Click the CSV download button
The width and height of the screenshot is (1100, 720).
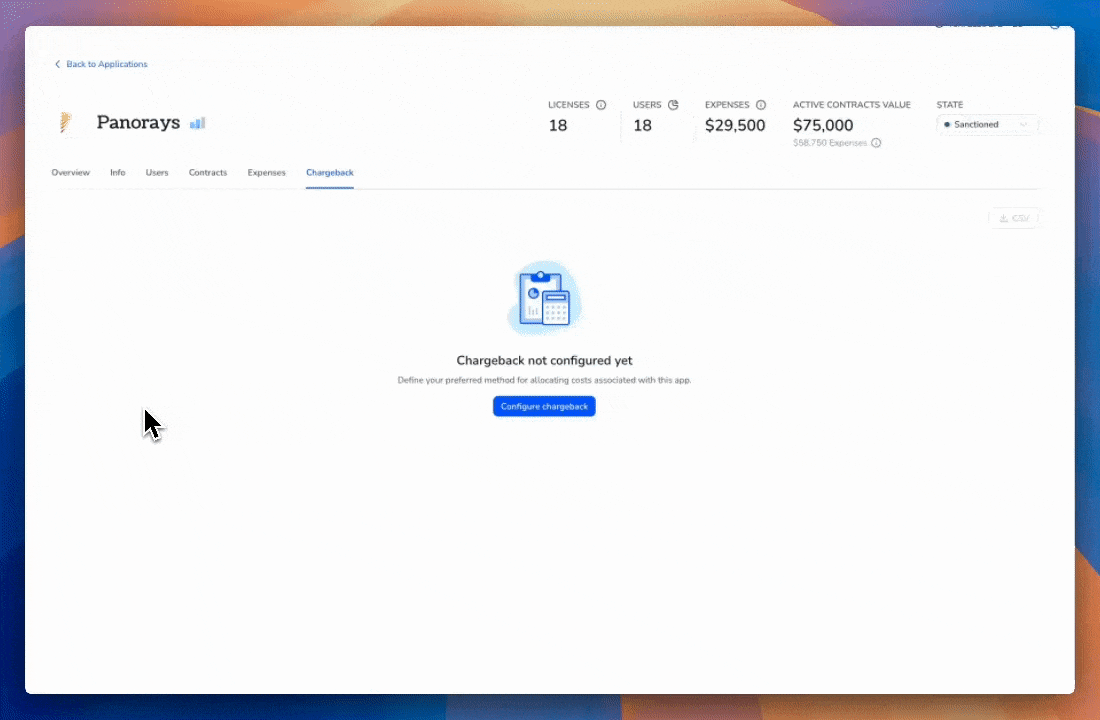1014,218
